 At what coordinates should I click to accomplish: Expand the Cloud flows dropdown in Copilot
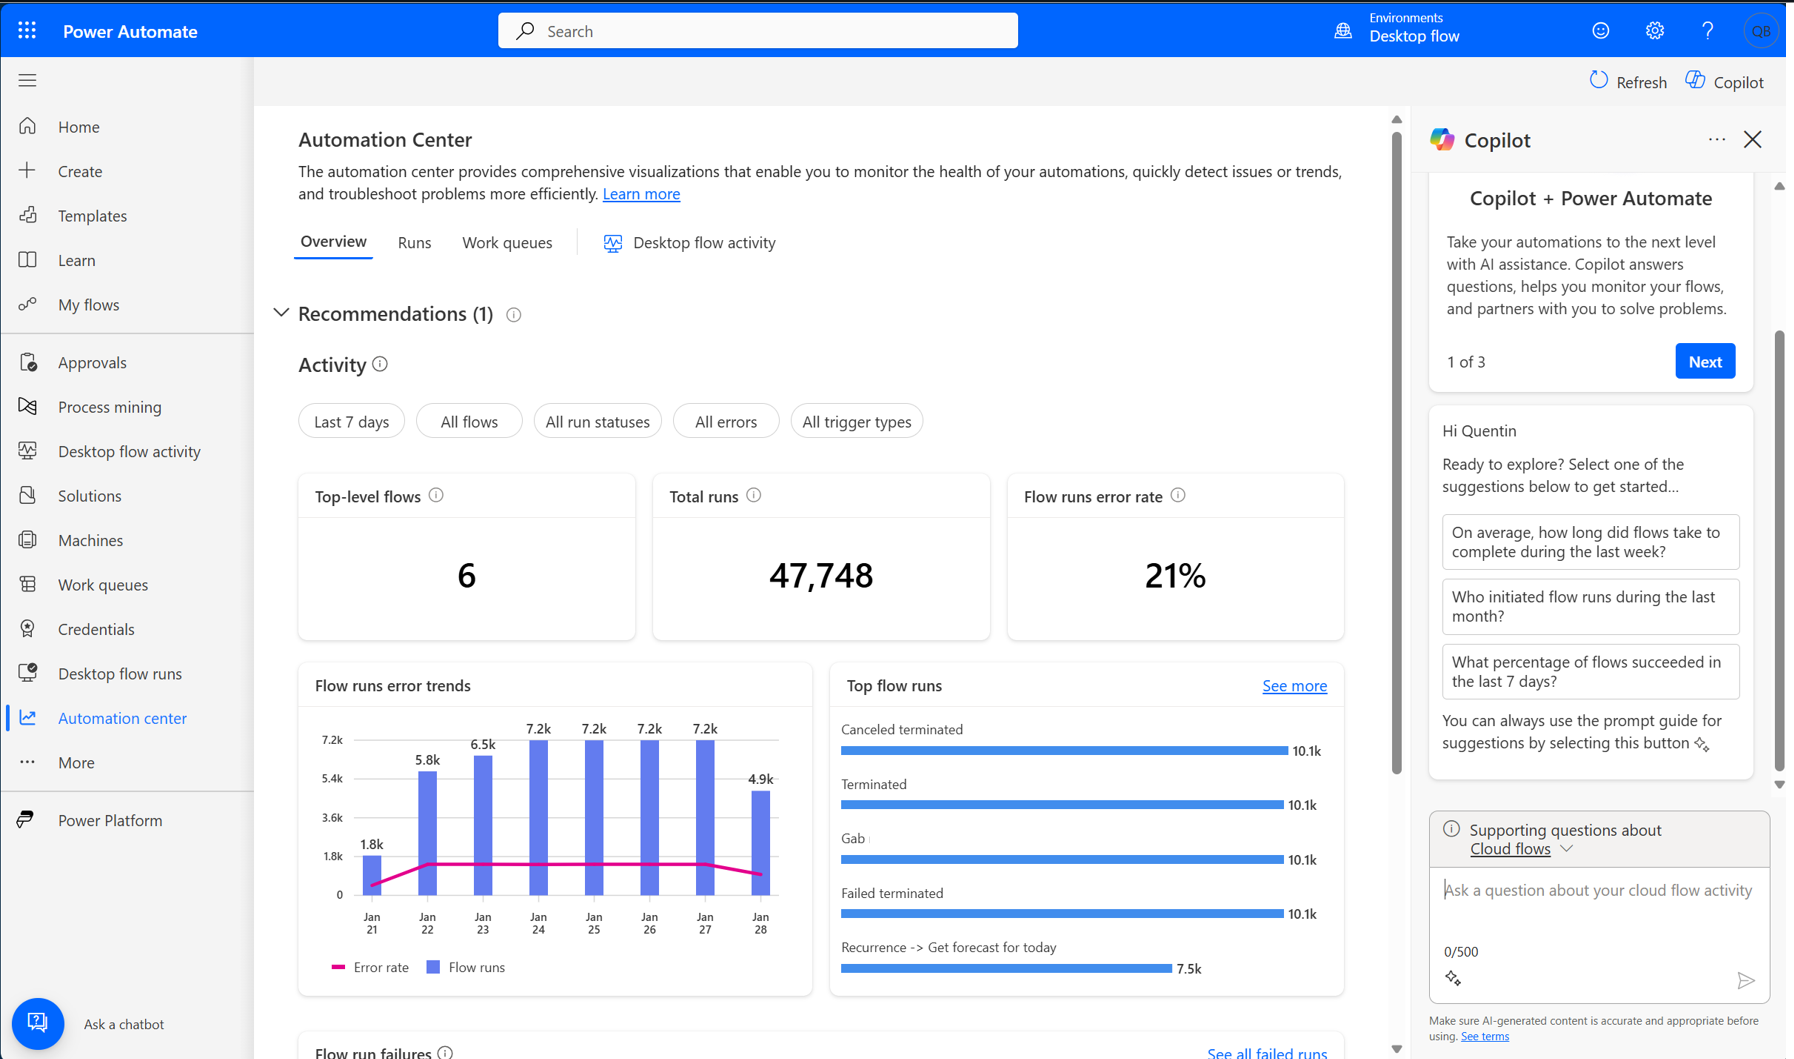point(1521,849)
